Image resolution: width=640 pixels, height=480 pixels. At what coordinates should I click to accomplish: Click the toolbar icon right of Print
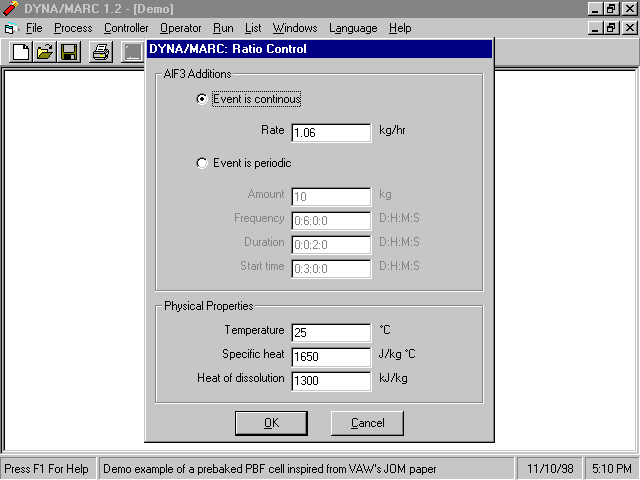133,52
